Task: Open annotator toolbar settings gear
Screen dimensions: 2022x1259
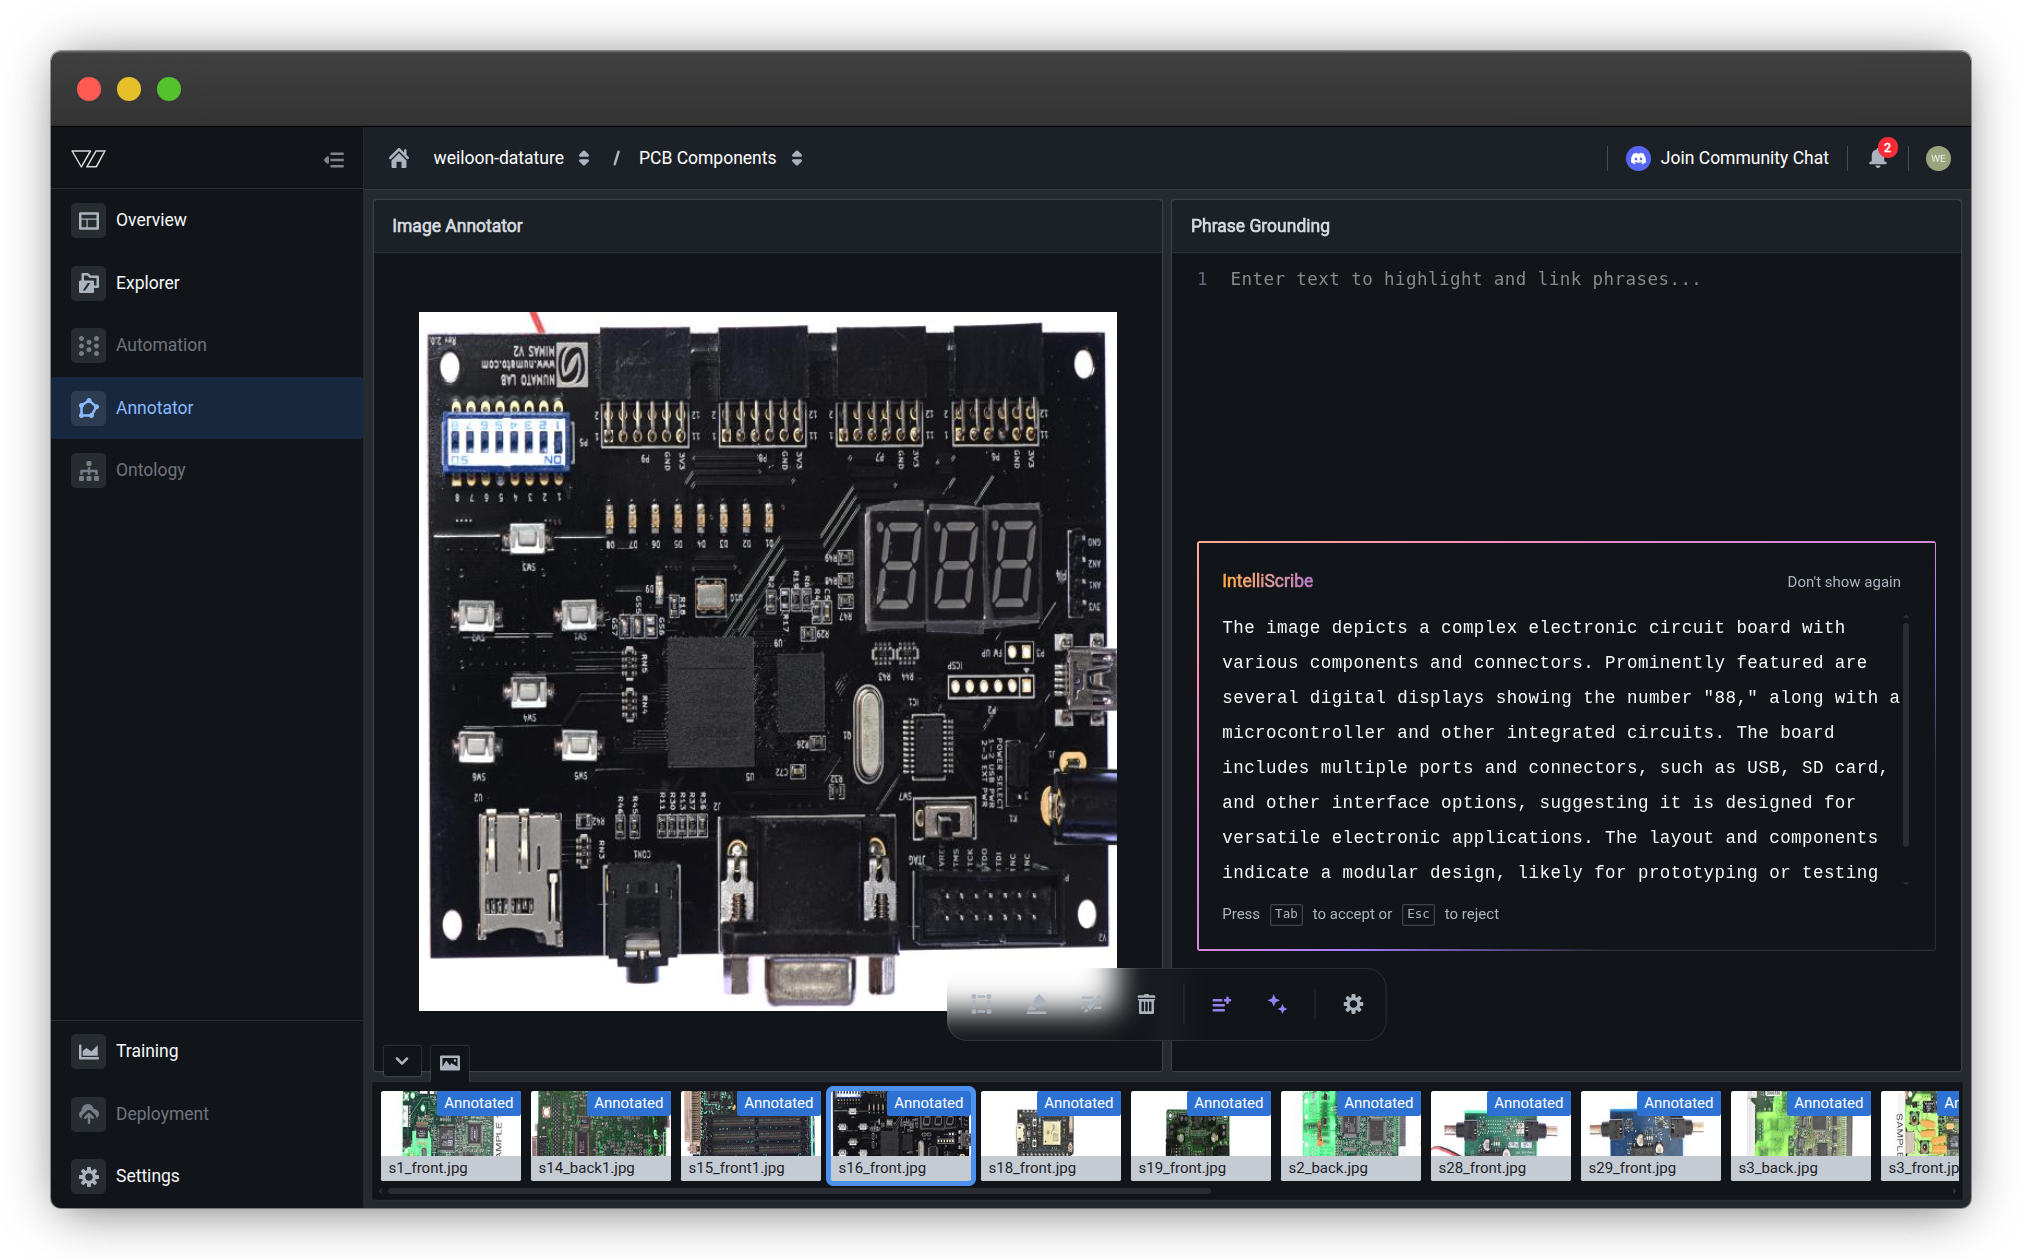Action: (1353, 1004)
